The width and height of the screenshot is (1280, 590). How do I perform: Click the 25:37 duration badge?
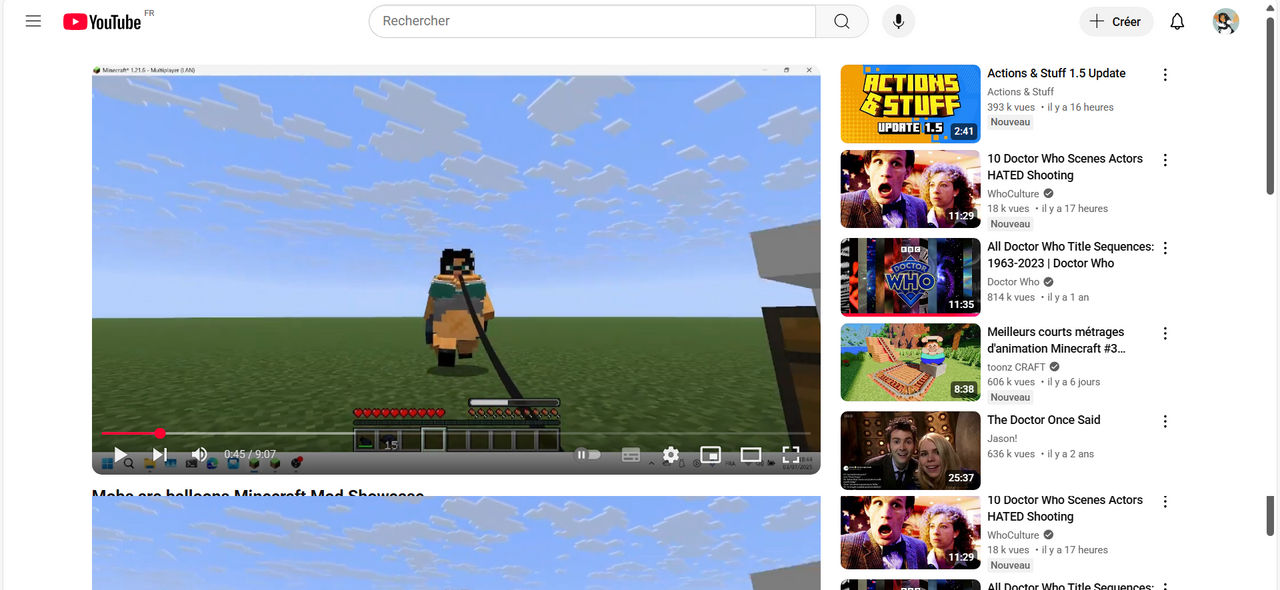[x=961, y=477]
